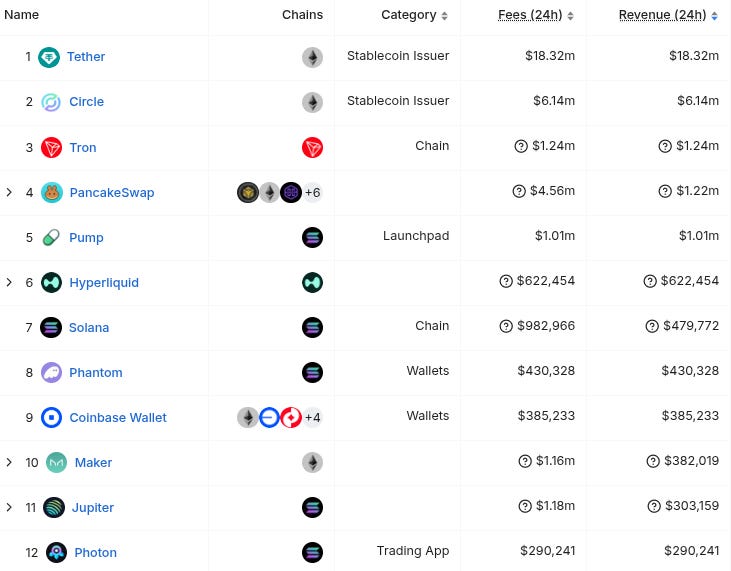The image size is (731, 571).
Task: Click Tether's $18.32m fees value
Action: [x=550, y=56]
